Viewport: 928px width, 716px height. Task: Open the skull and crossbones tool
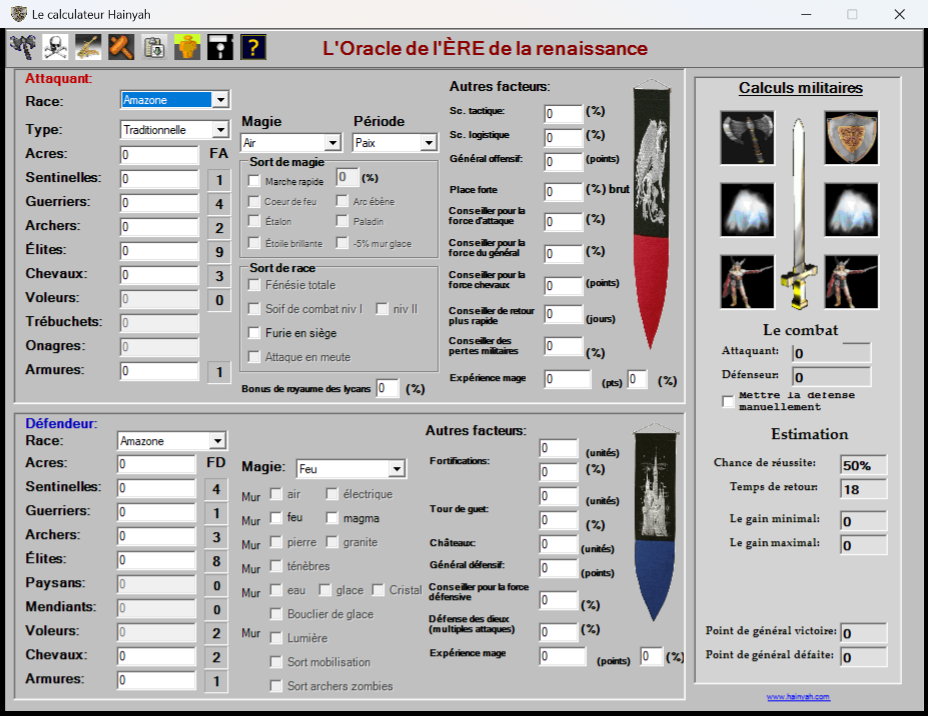(55, 47)
